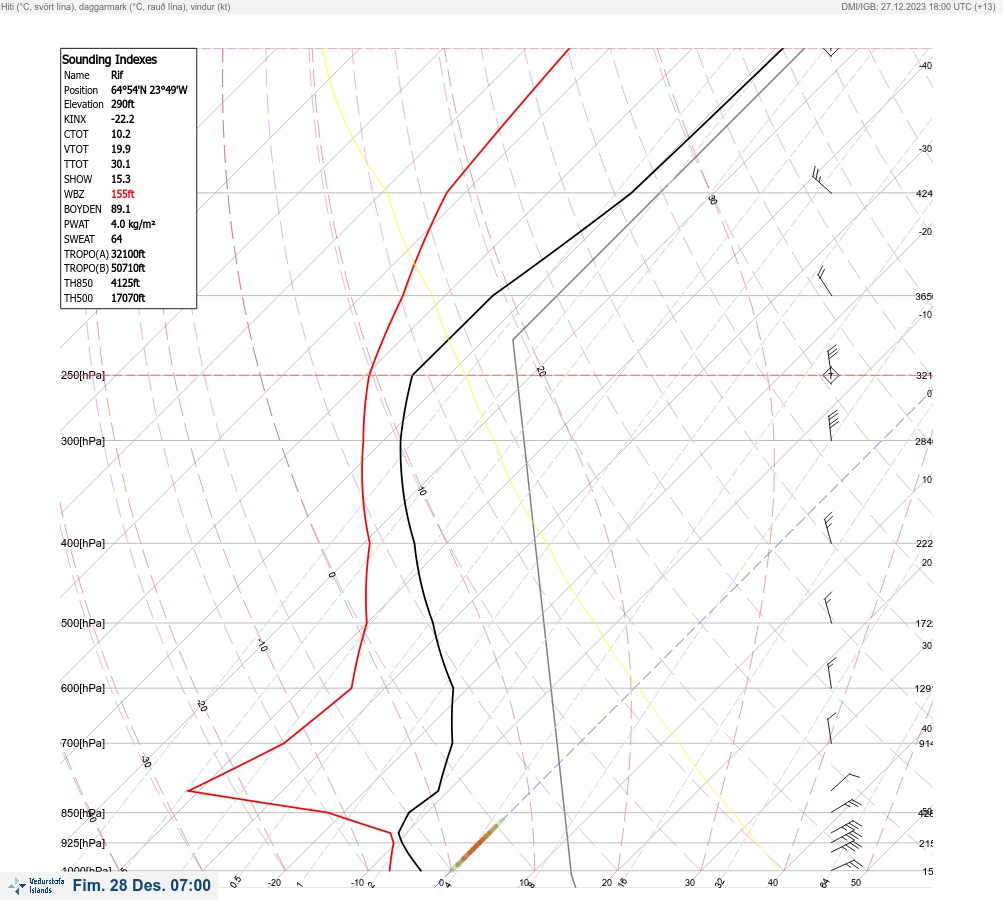Click the wind barb at 850 hPa
The height and width of the screenshot is (900, 1003).
pyautogui.click(x=846, y=806)
